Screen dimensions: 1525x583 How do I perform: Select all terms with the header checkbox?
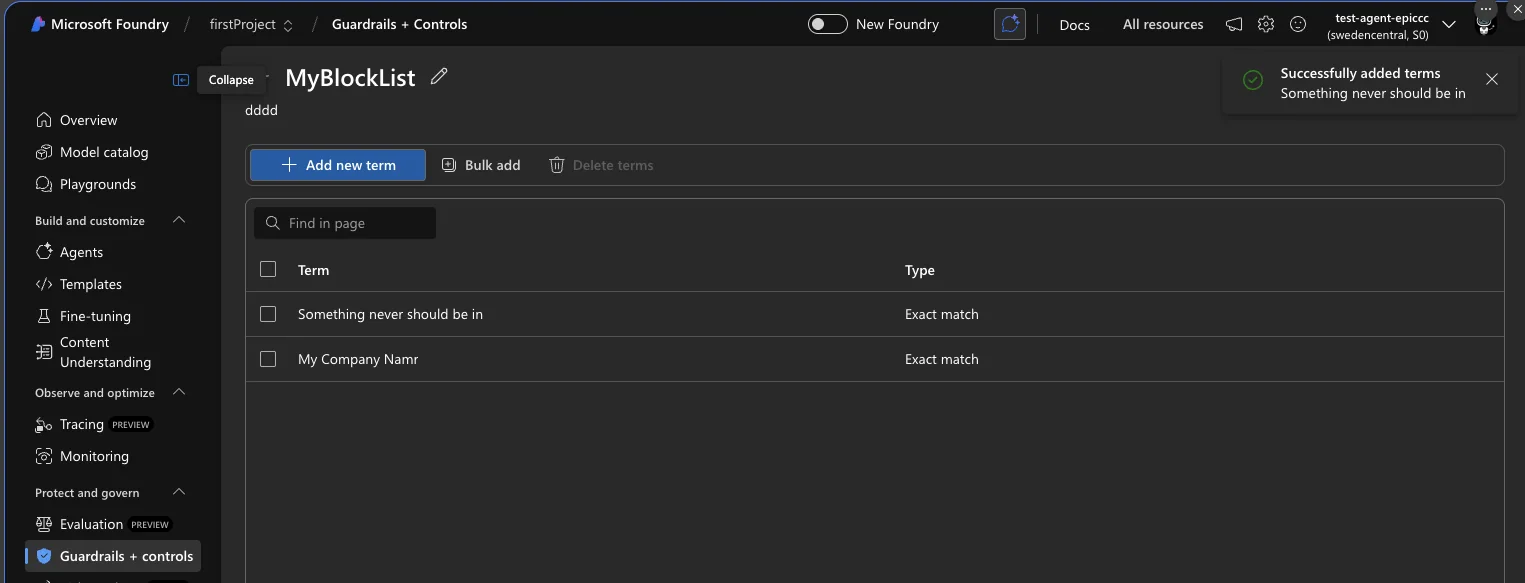tap(268, 269)
